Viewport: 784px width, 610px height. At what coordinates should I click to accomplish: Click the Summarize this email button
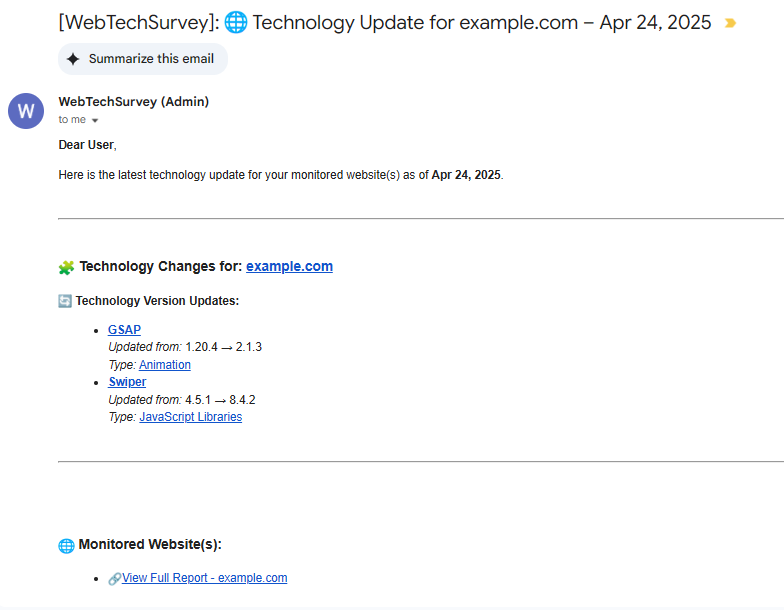[142, 59]
